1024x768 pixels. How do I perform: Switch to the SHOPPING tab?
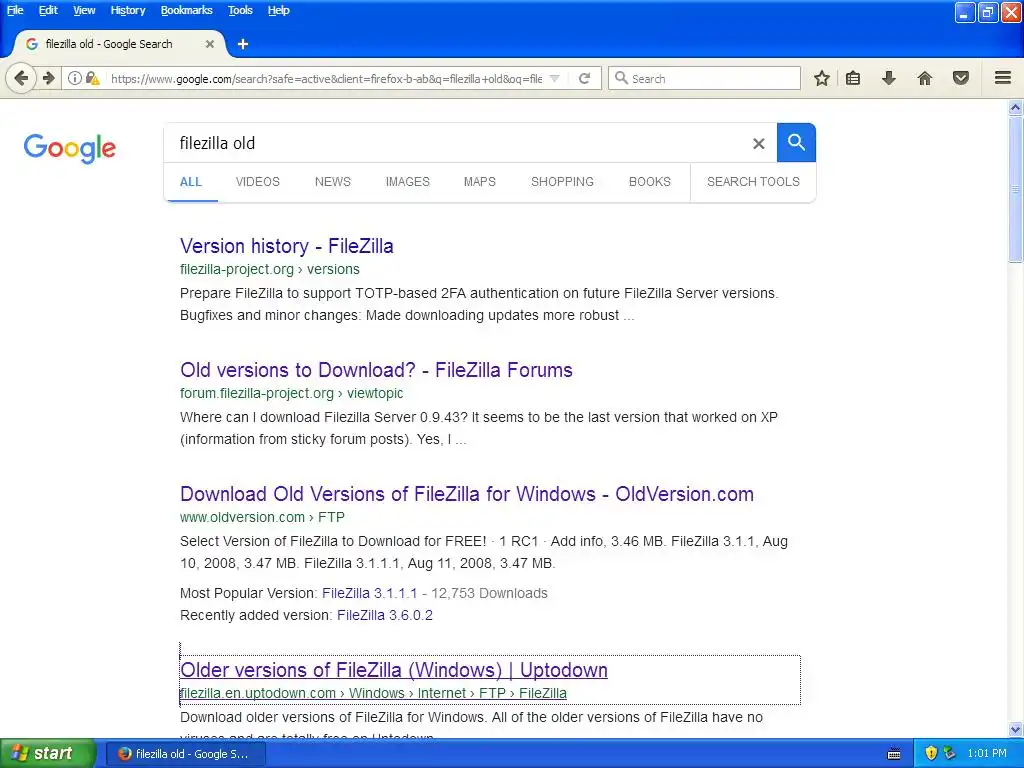562,182
